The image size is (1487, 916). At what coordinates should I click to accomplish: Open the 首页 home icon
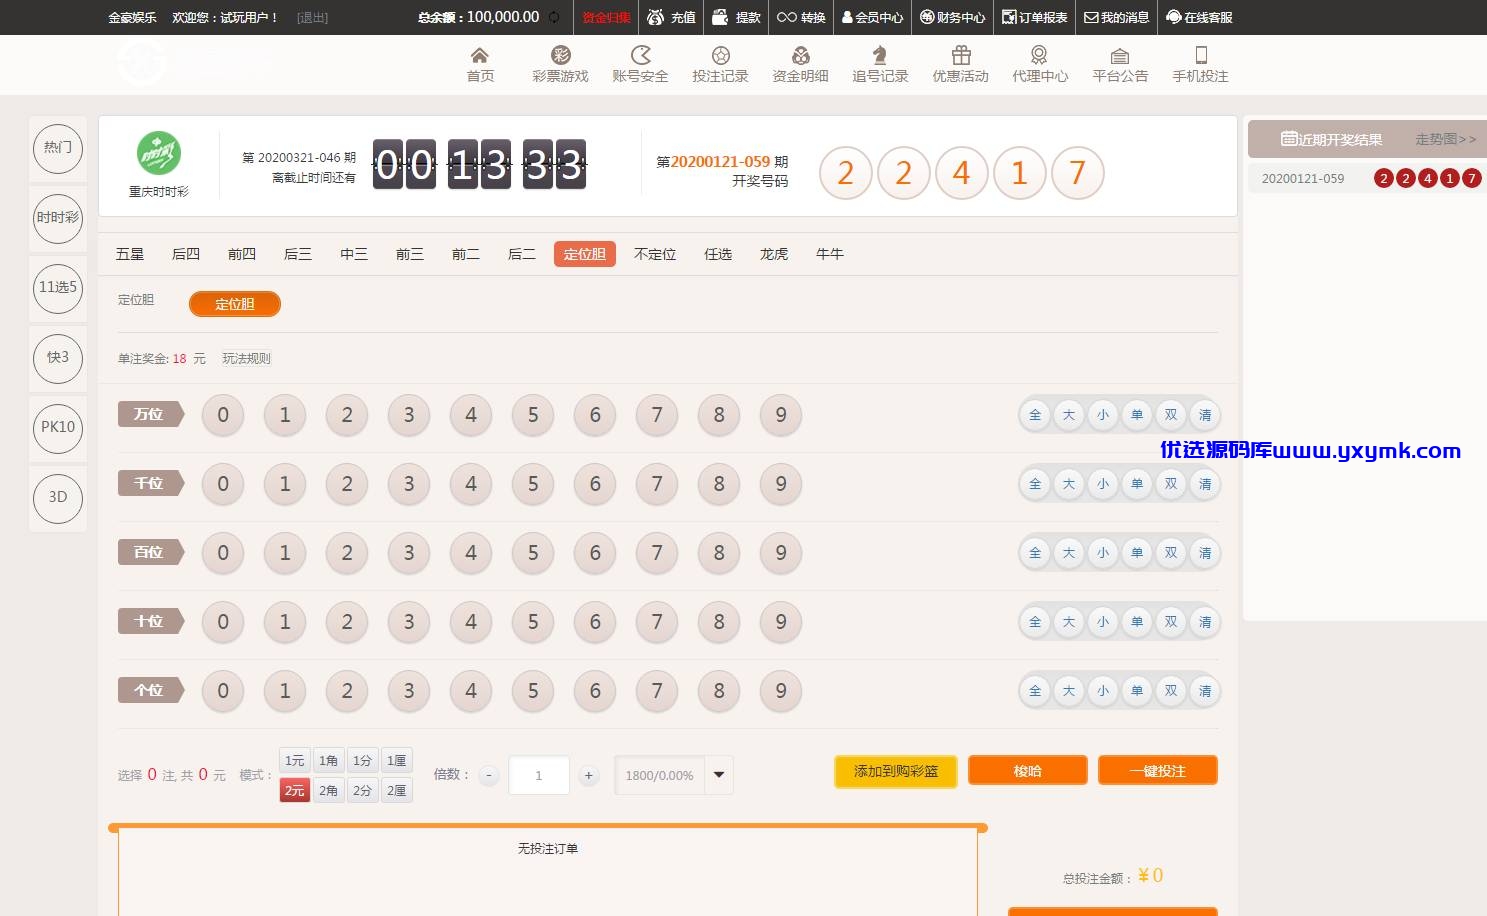pyautogui.click(x=480, y=55)
